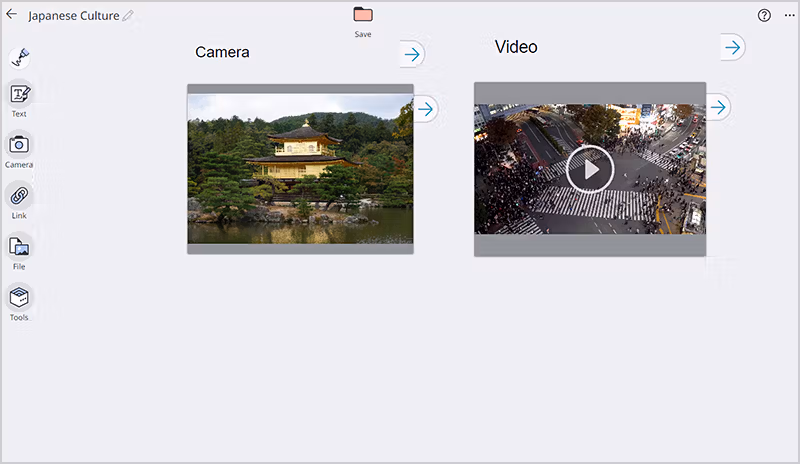This screenshot has width=800, height=464.
Task: Select the Text tool in sidebar
Action: click(19, 95)
